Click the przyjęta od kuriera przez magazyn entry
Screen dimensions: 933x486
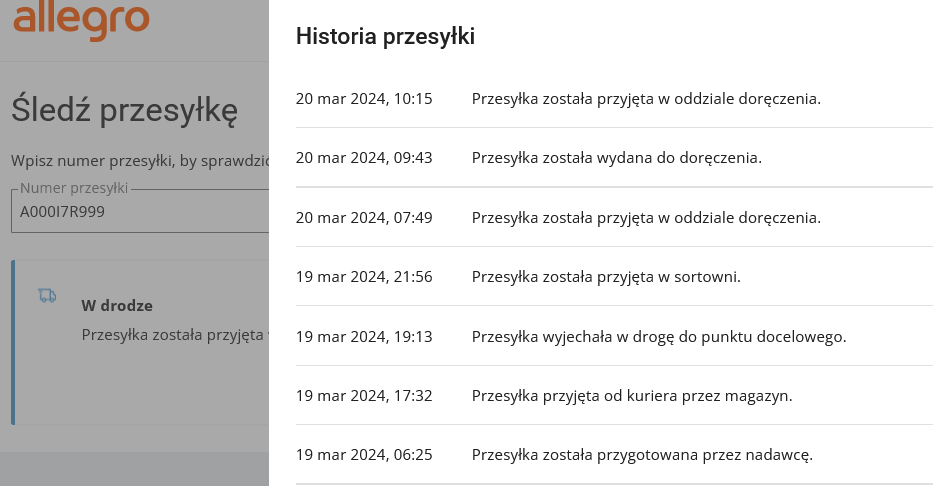coord(631,395)
